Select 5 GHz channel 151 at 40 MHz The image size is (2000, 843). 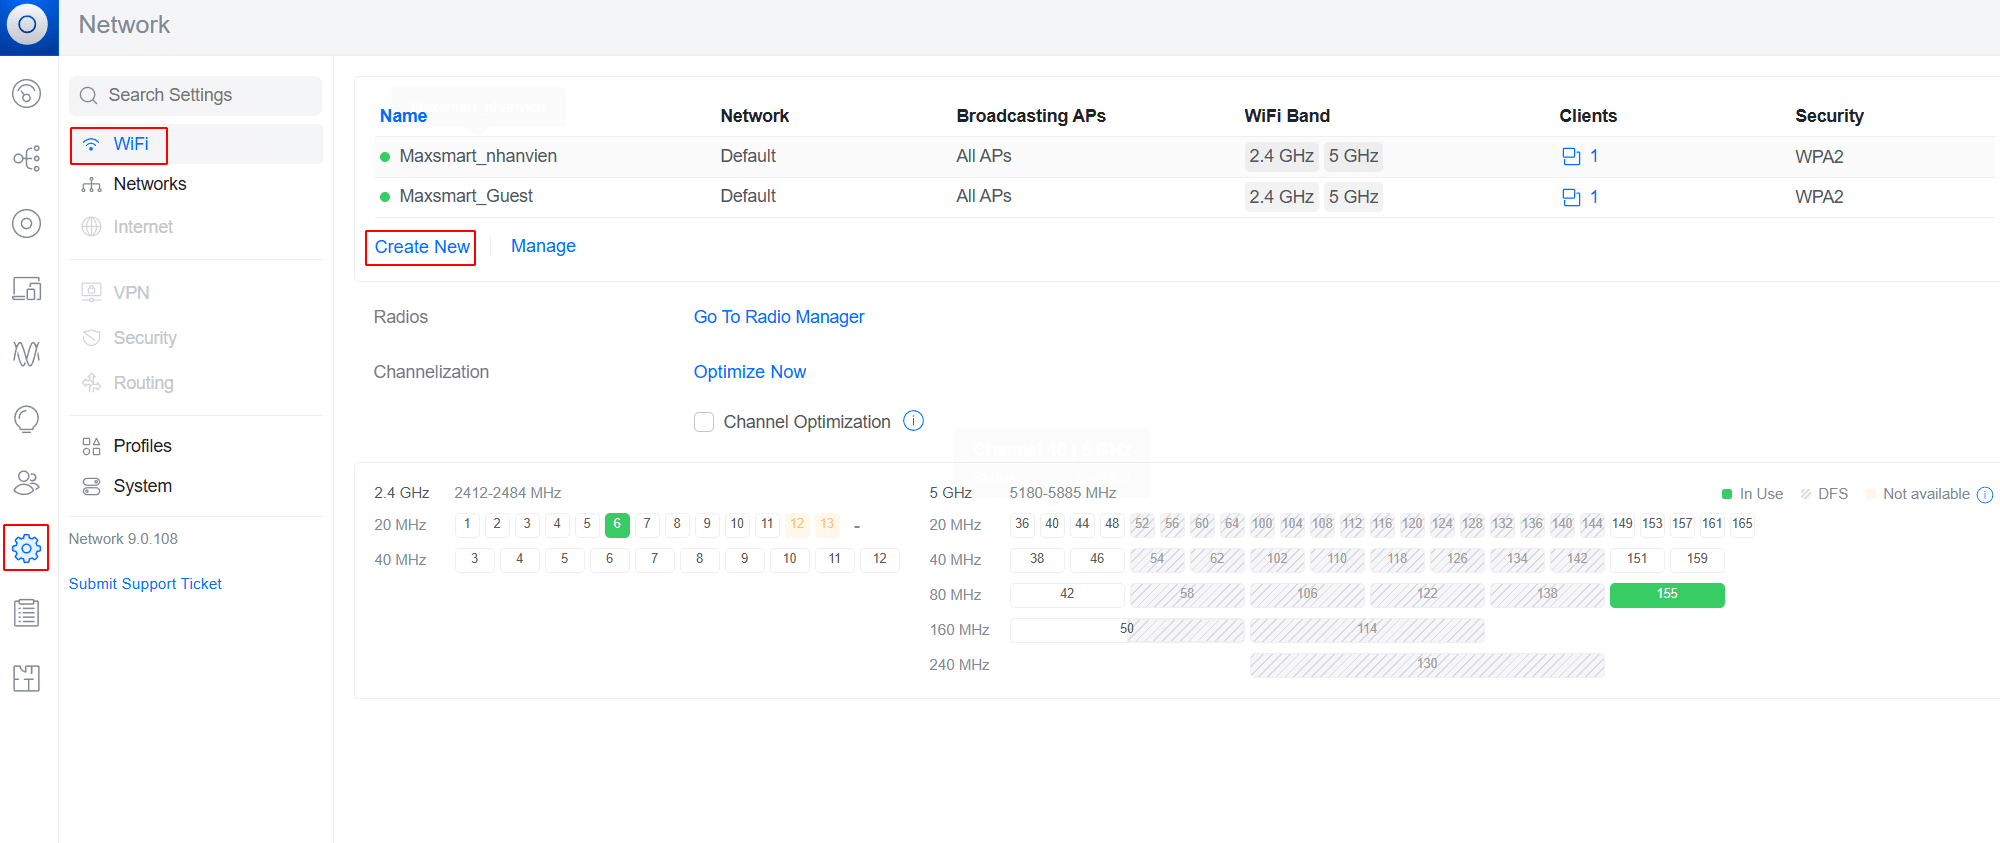click(1637, 560)
